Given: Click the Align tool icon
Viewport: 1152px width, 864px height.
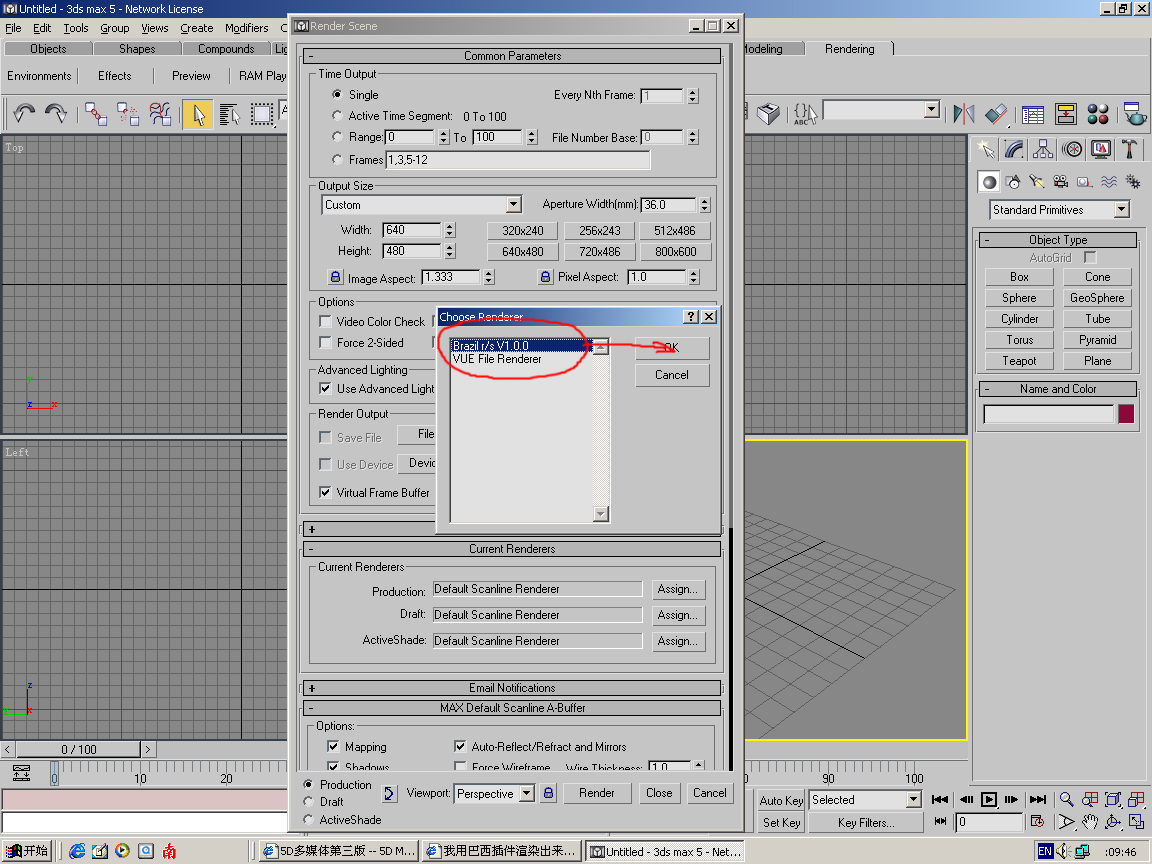Looking at the screenshot, I should click(996, 114).
